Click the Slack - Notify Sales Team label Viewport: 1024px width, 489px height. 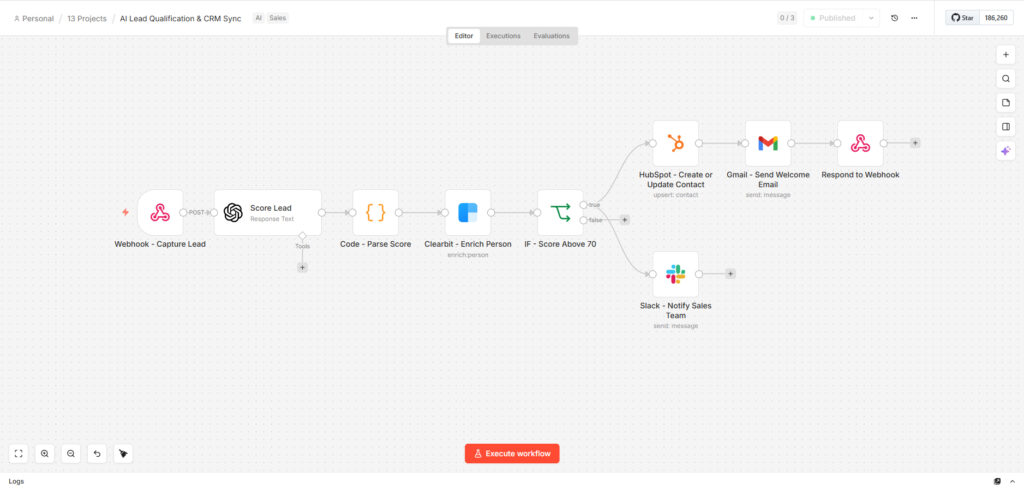(x=676, y=311)
